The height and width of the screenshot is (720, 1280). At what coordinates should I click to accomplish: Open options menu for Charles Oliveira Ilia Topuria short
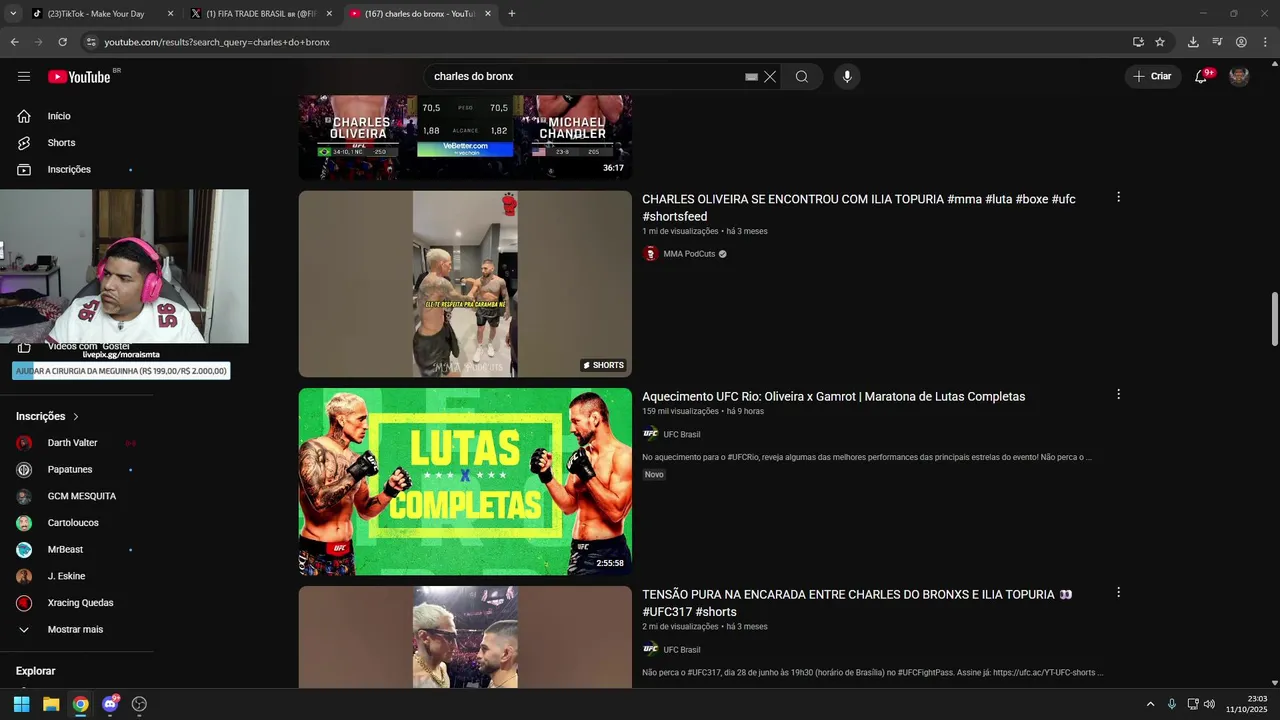click(x=1118, y=197)
